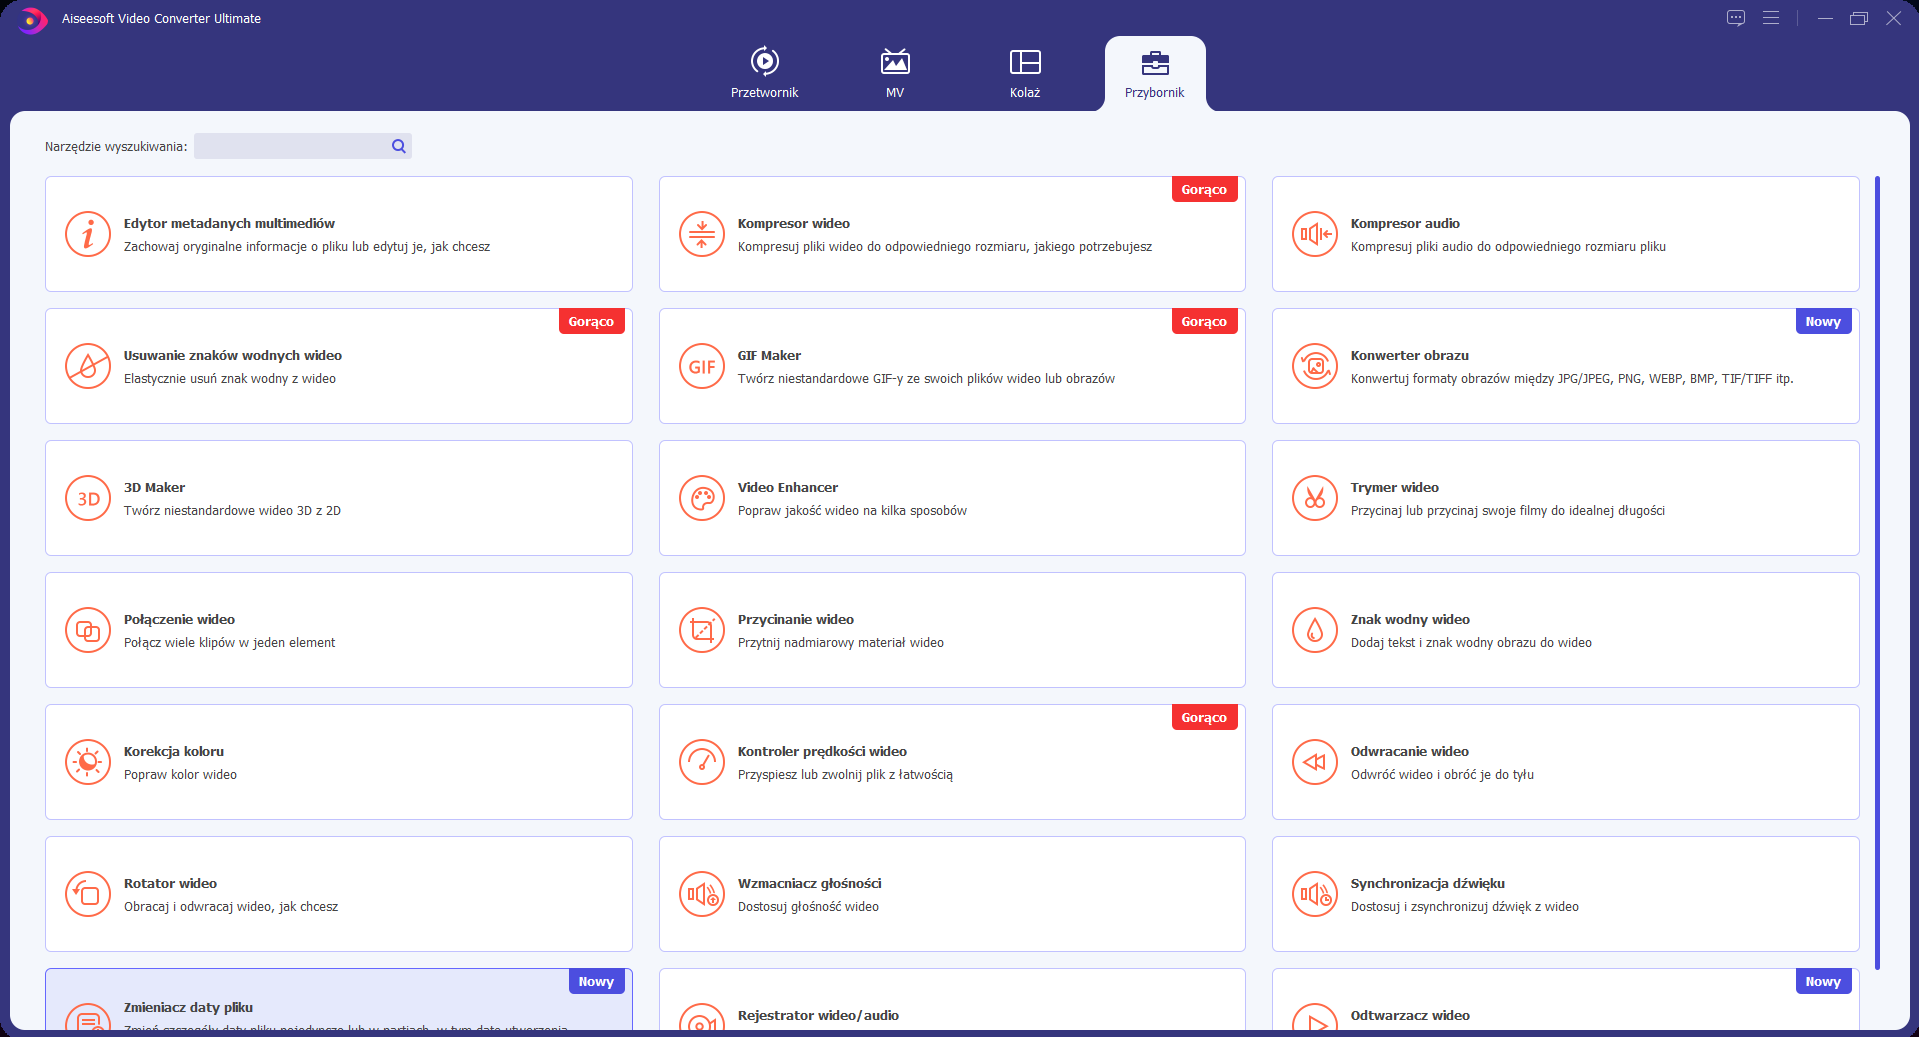
Task: Open Kompresor wideo title
Action: tap(794, 223)
